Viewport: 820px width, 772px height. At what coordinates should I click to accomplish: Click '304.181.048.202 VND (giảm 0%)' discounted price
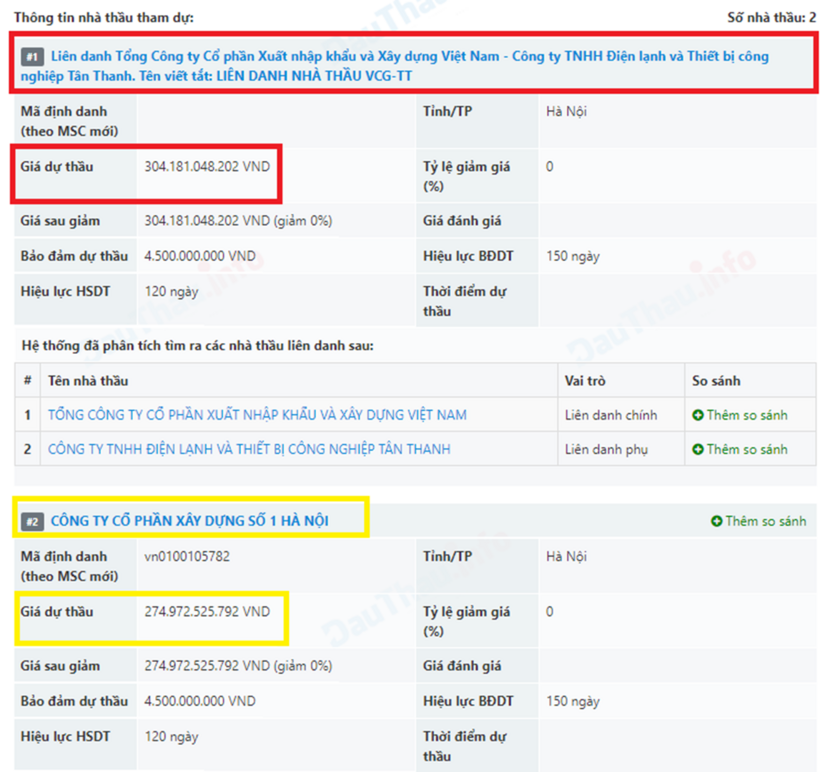coord(238,221)
